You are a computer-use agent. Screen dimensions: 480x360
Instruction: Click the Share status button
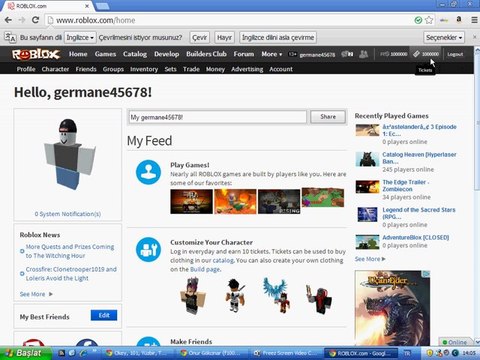(x=328, y=117)
